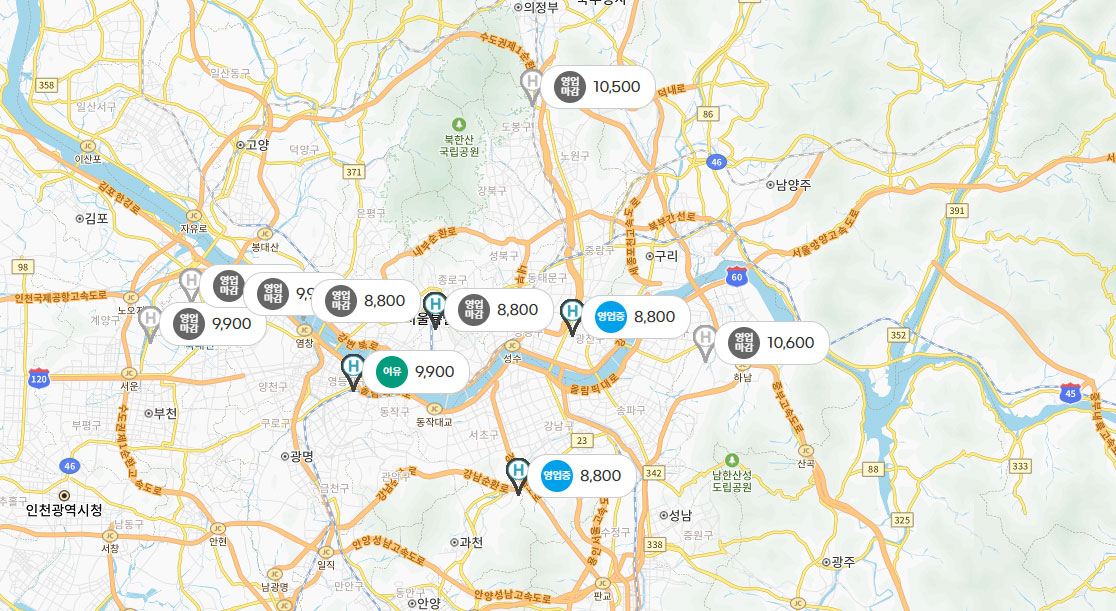Click the gray H pin beside 10,600
Image resolution: width=1116 pixels, height=611 pixels.
coord(704,343)
